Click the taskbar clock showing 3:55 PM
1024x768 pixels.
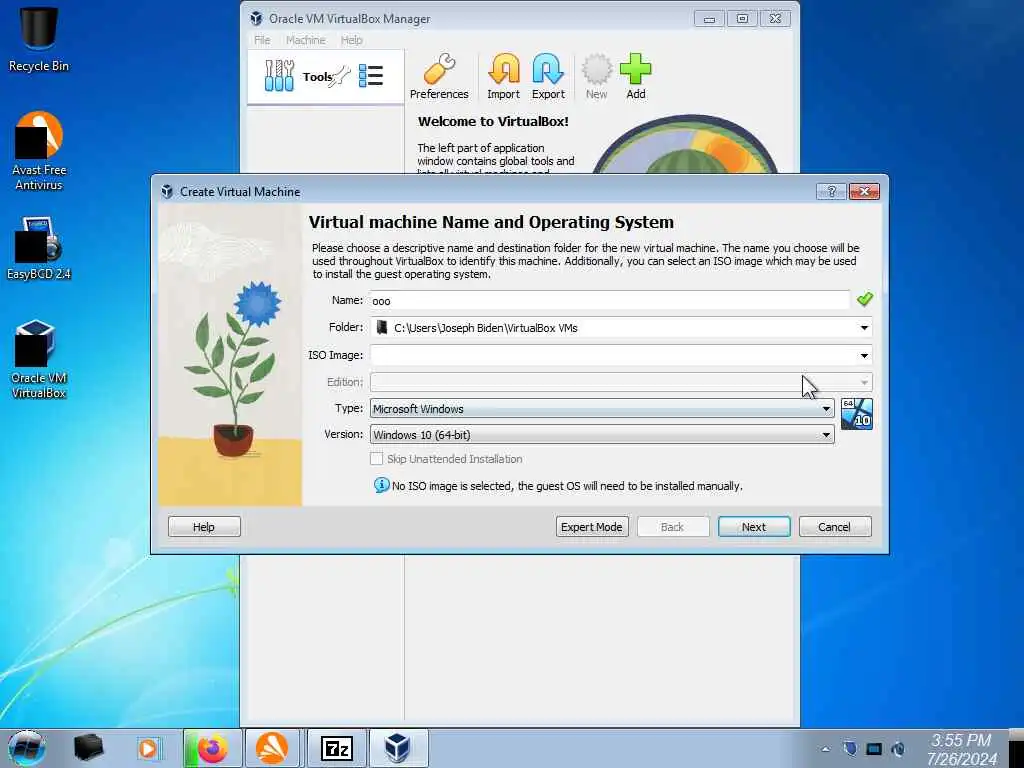click(961, 749)
